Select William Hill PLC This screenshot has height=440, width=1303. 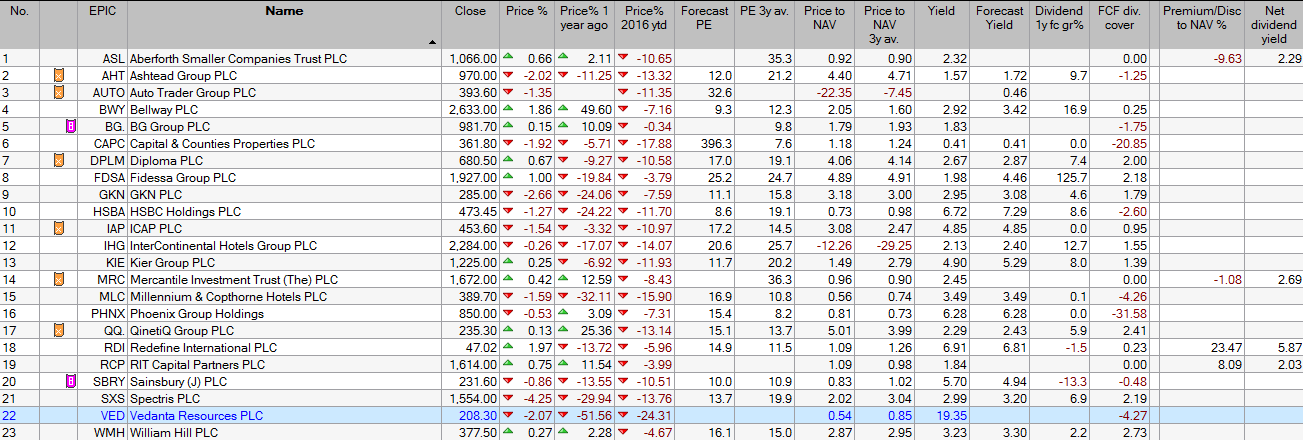click(x=173, y=433)
